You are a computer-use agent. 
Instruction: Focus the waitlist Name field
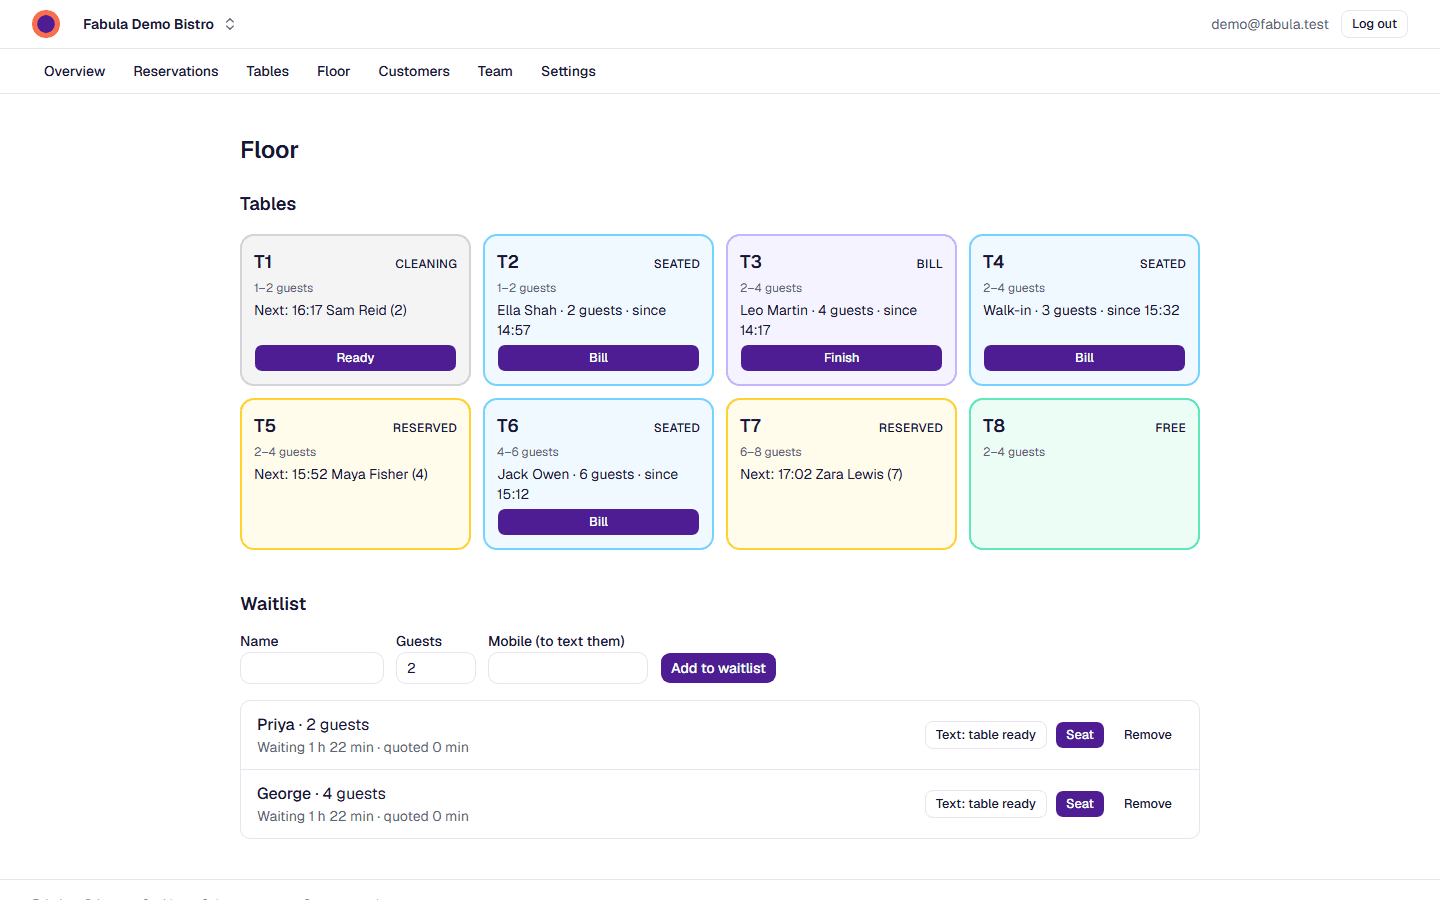point(312,668)
